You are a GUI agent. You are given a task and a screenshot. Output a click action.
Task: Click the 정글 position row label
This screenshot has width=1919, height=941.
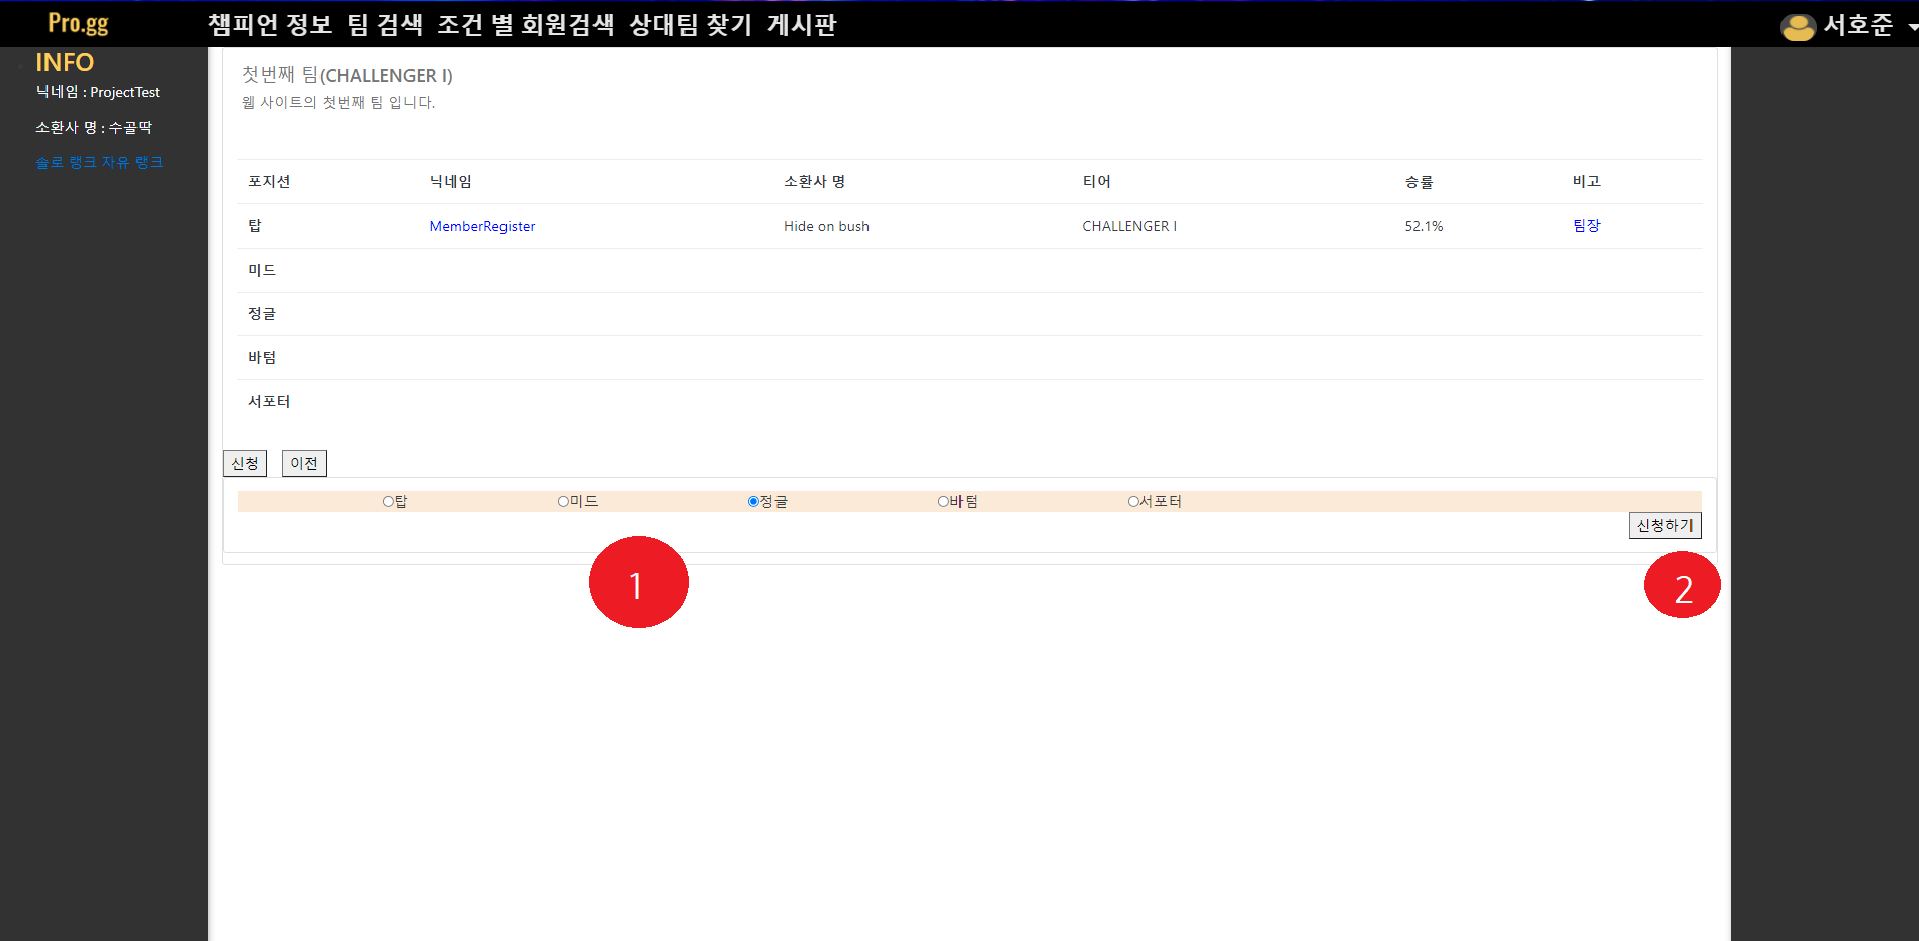point(262,314)
